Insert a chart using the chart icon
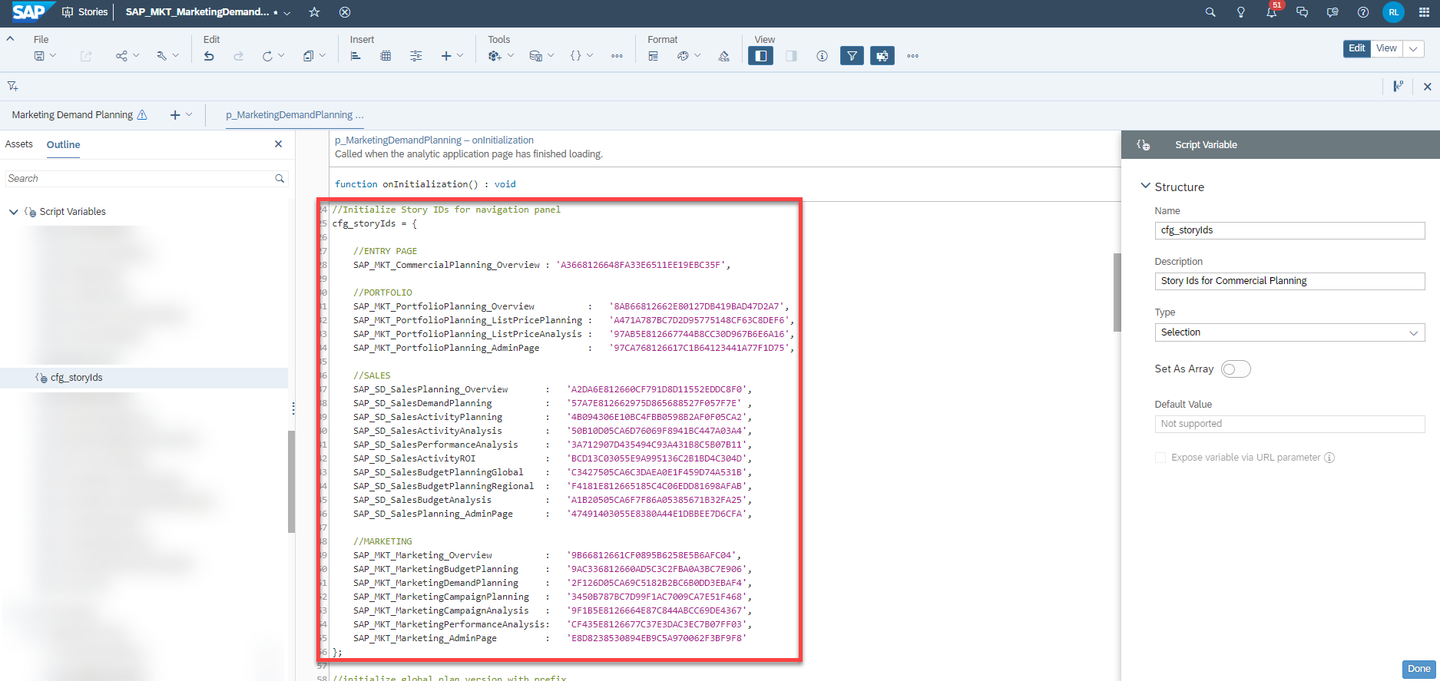The image size is (1440, 681). tap(356, 56)
